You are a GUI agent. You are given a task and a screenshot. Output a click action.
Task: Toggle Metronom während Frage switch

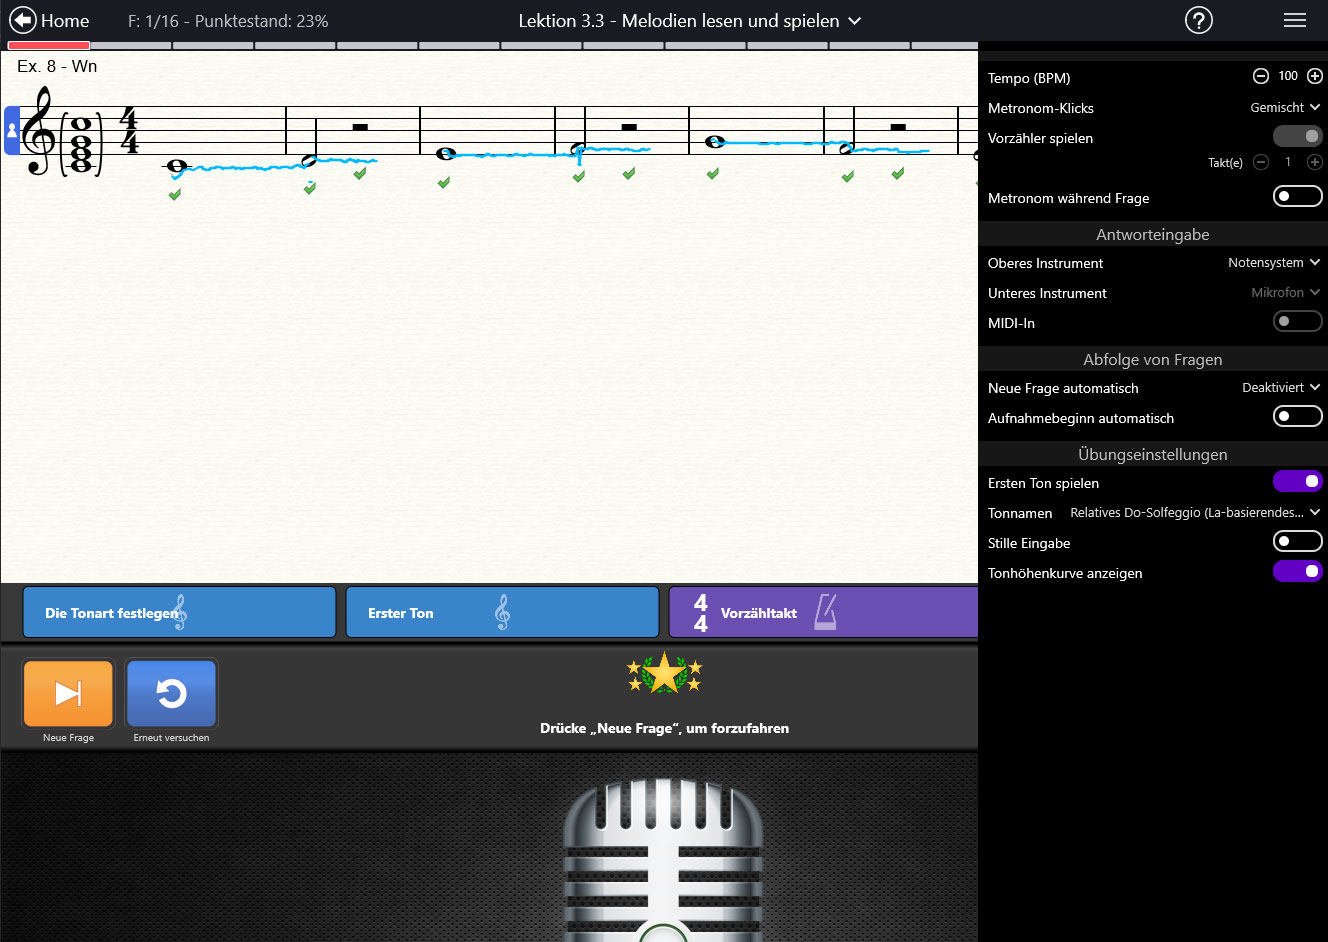click(1297, 196)
